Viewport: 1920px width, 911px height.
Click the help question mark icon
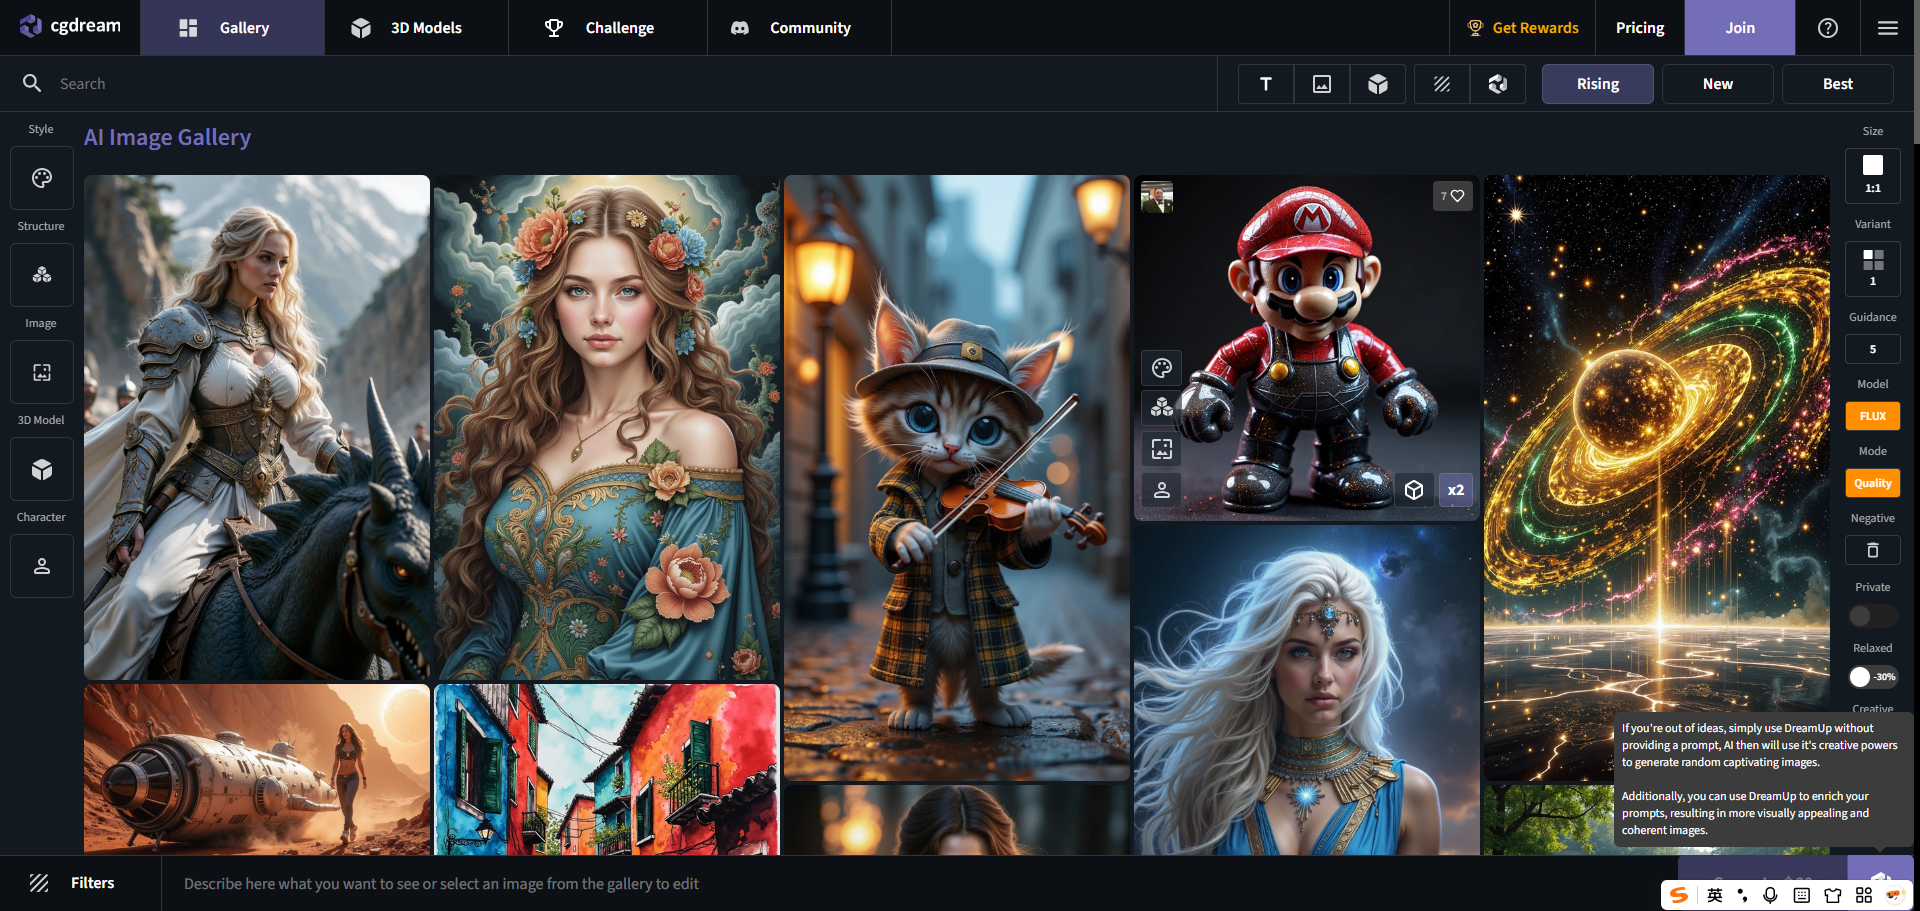[1827, 28]
